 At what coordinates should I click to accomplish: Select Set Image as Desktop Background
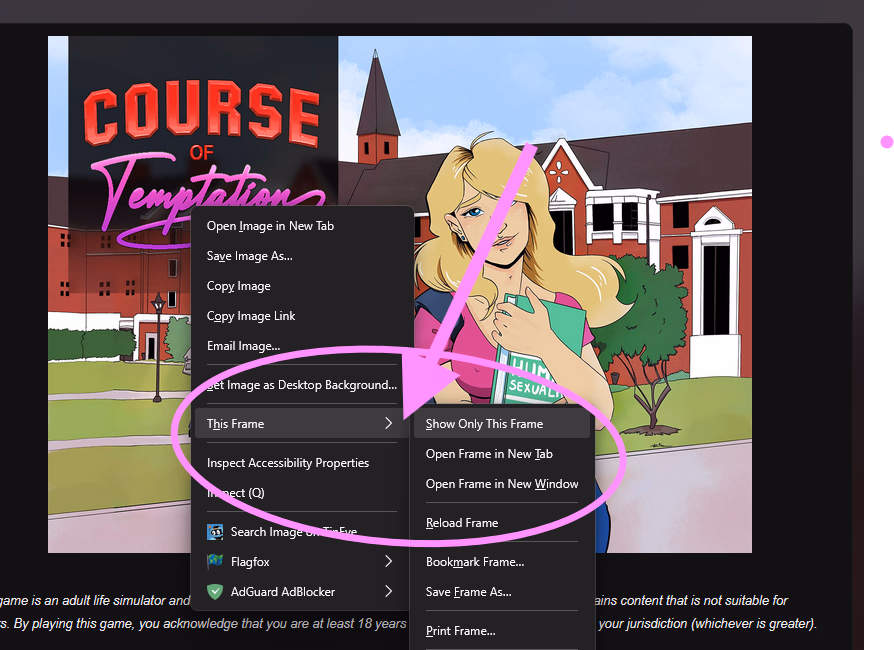tap(302, 385)
